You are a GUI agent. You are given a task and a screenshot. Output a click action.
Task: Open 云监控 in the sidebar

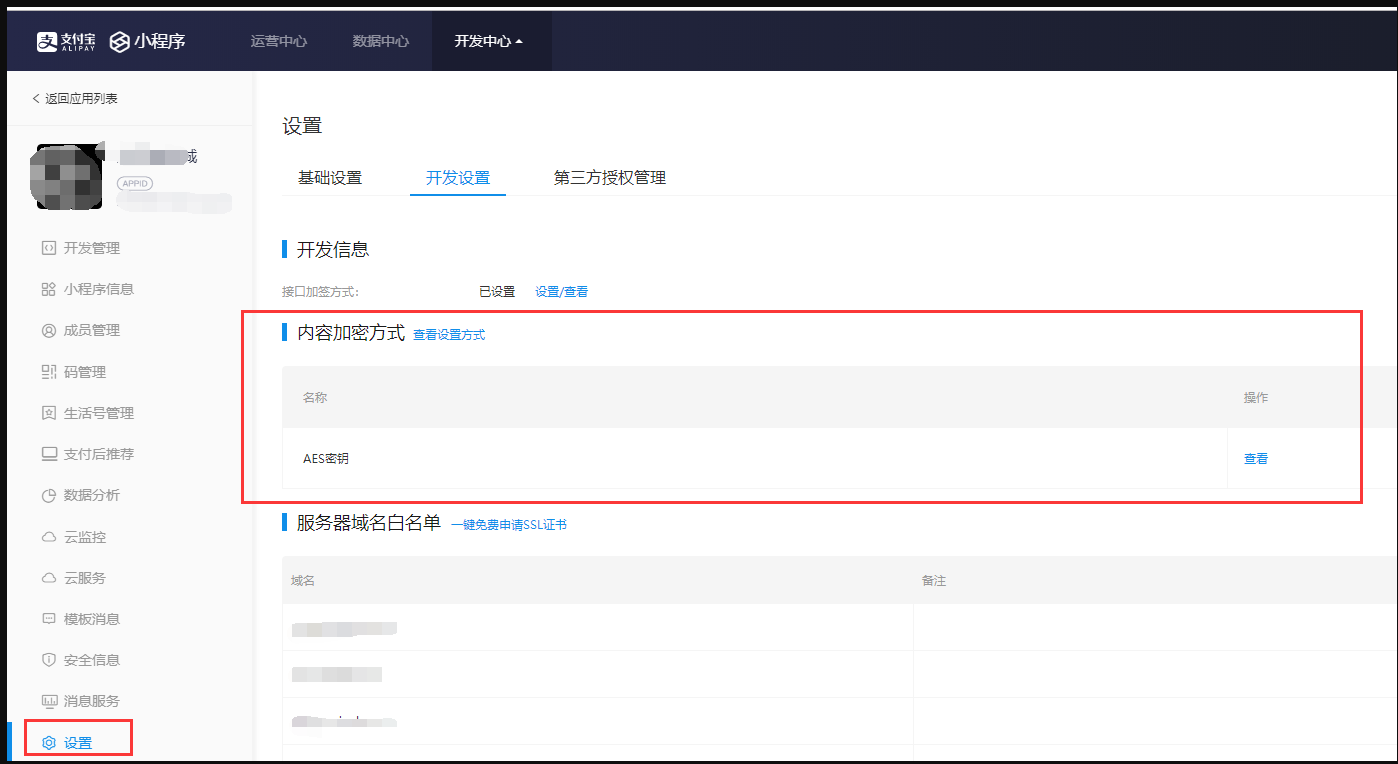click(x=85, y=537)
